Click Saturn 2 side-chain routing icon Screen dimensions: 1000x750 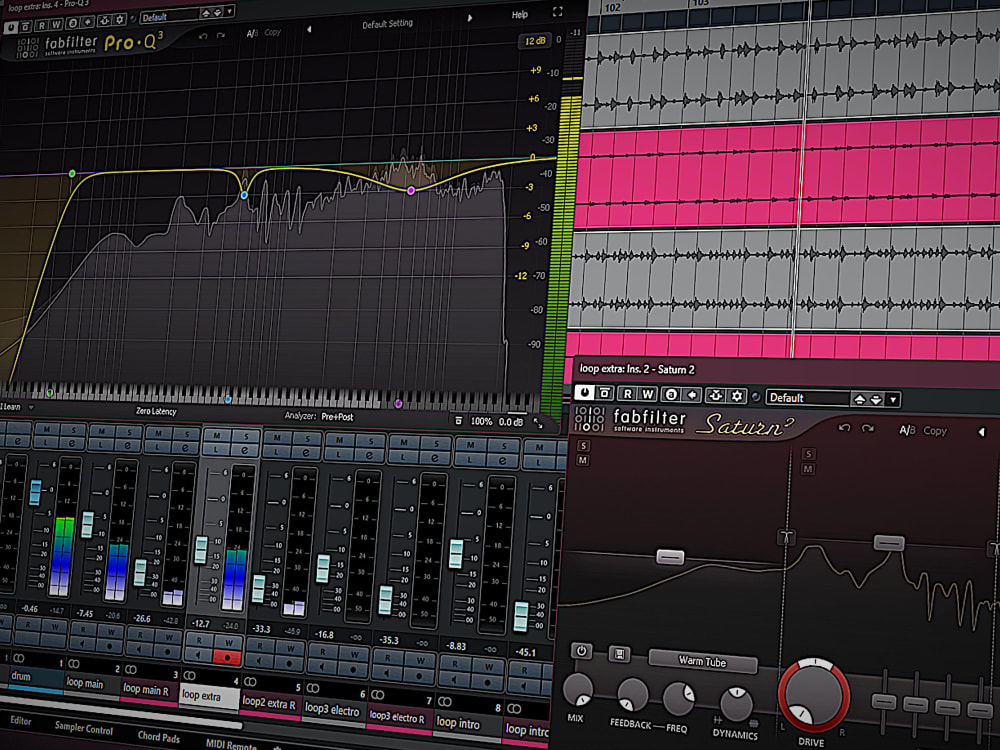pyautogui.click(x=716, y=395)
